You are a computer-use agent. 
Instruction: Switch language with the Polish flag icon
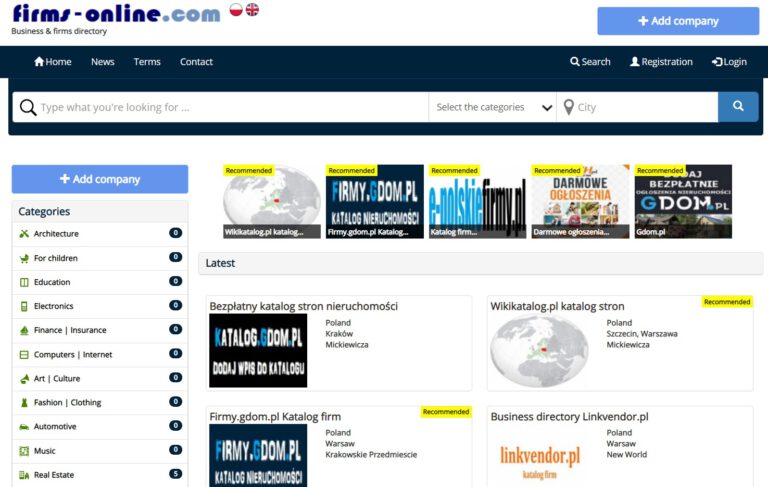(236, 10)
